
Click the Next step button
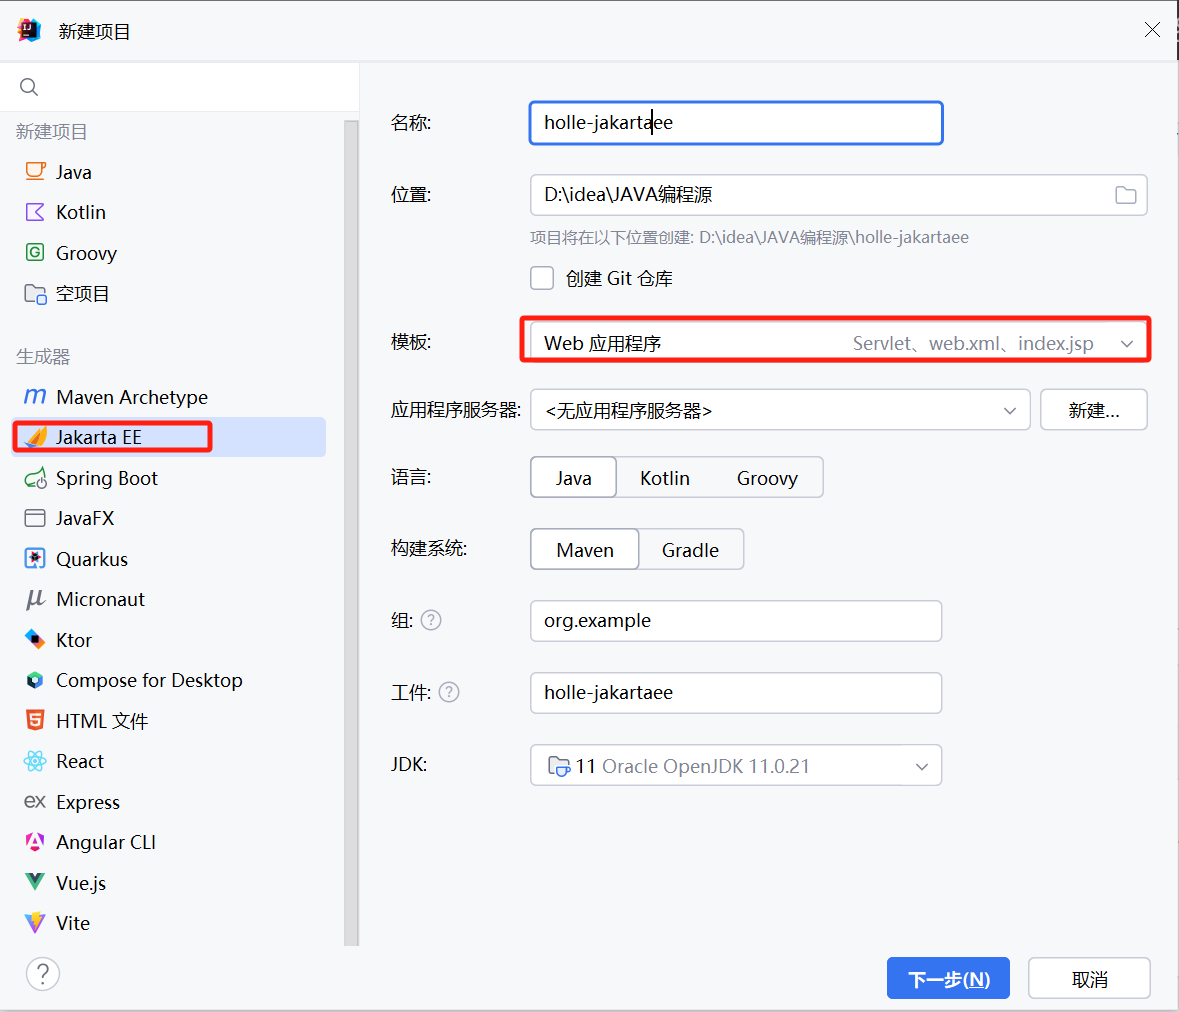[948, 979]
